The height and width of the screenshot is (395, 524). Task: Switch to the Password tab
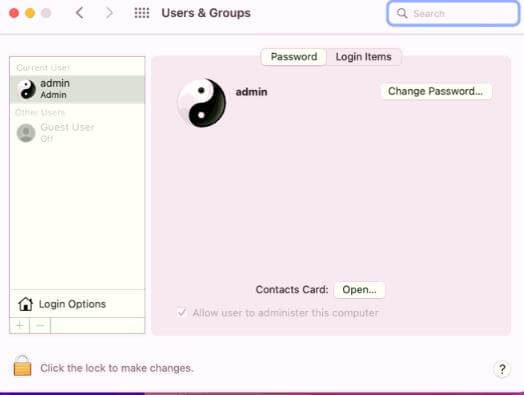tap(294, 57)
